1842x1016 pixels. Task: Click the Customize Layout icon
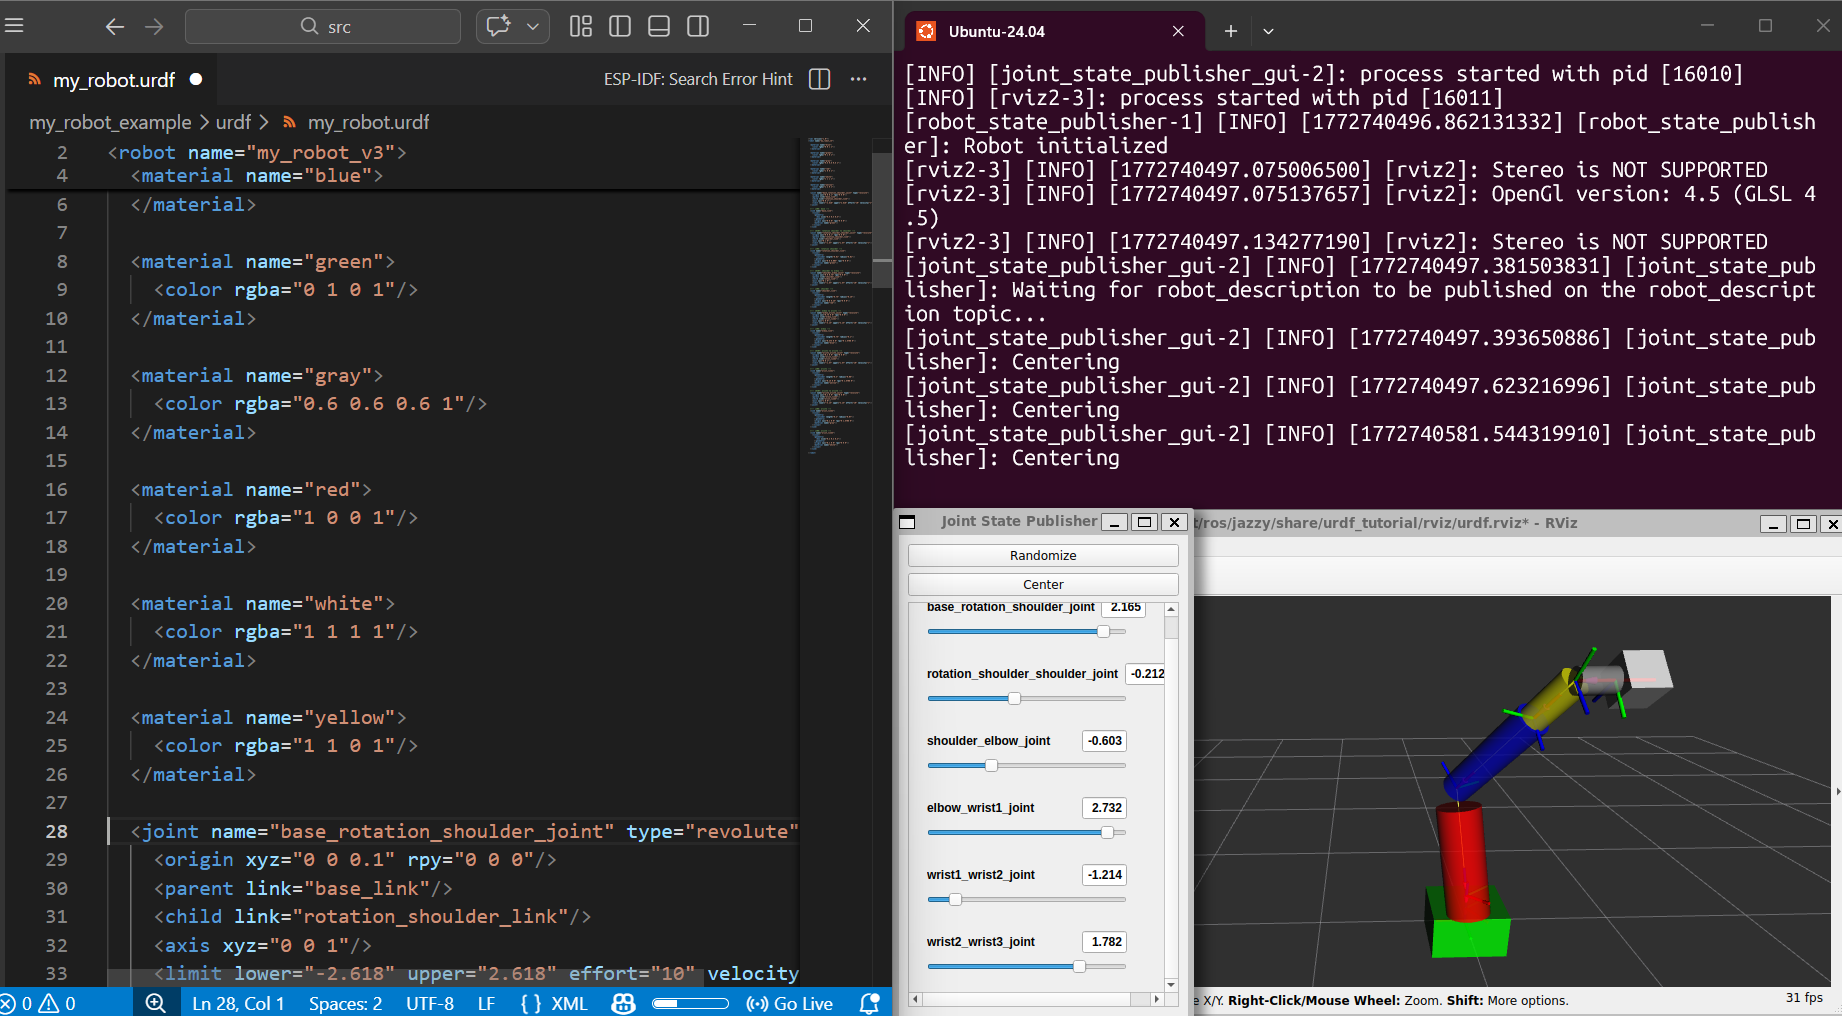pos(581,27)
